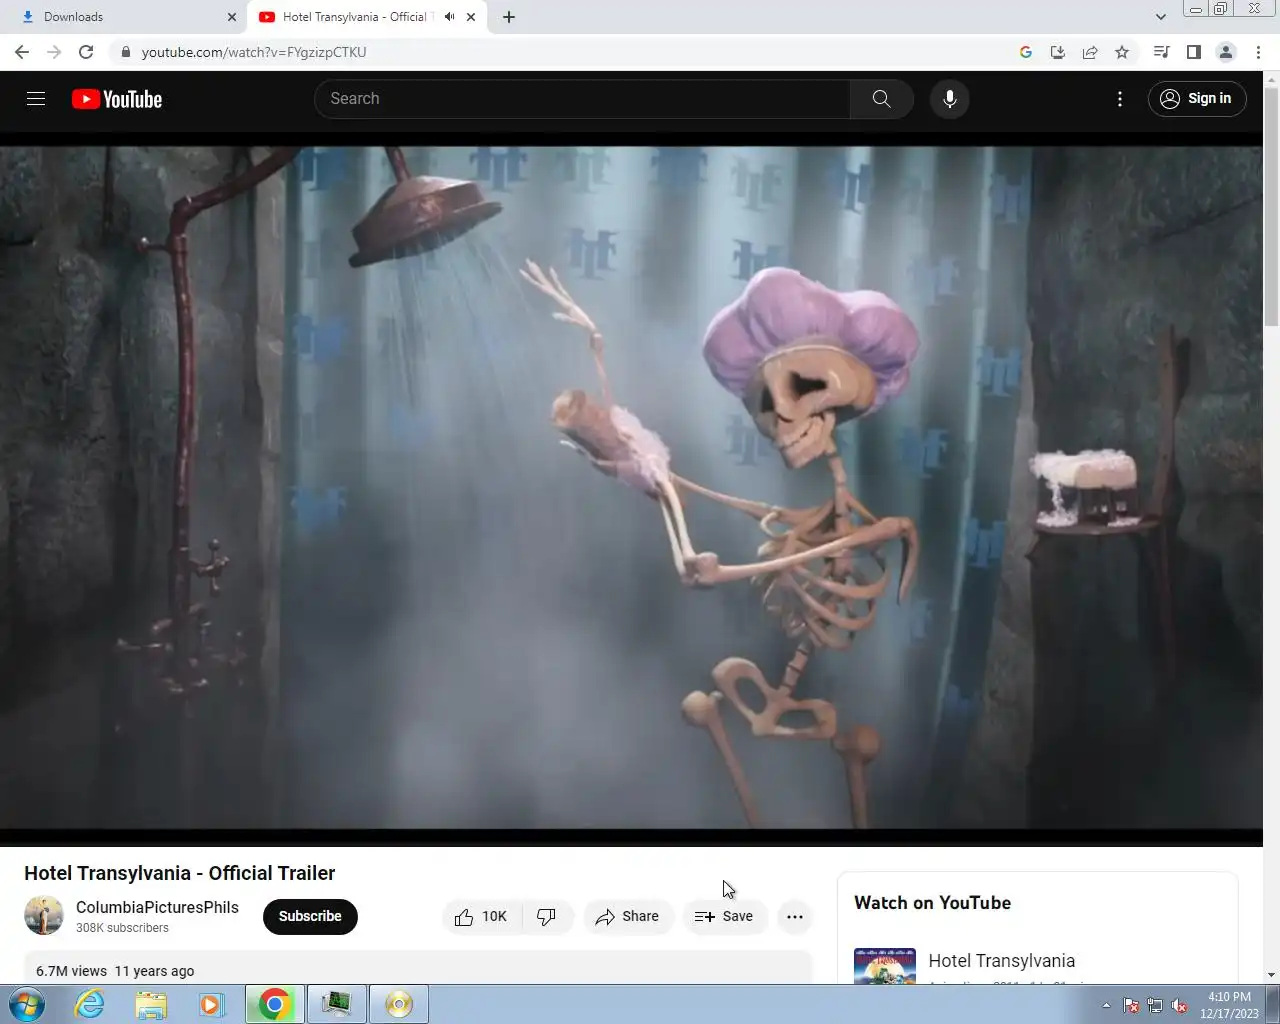Go back in browser history
The image size is (1280, 1024).
click(x=22, y=52)
